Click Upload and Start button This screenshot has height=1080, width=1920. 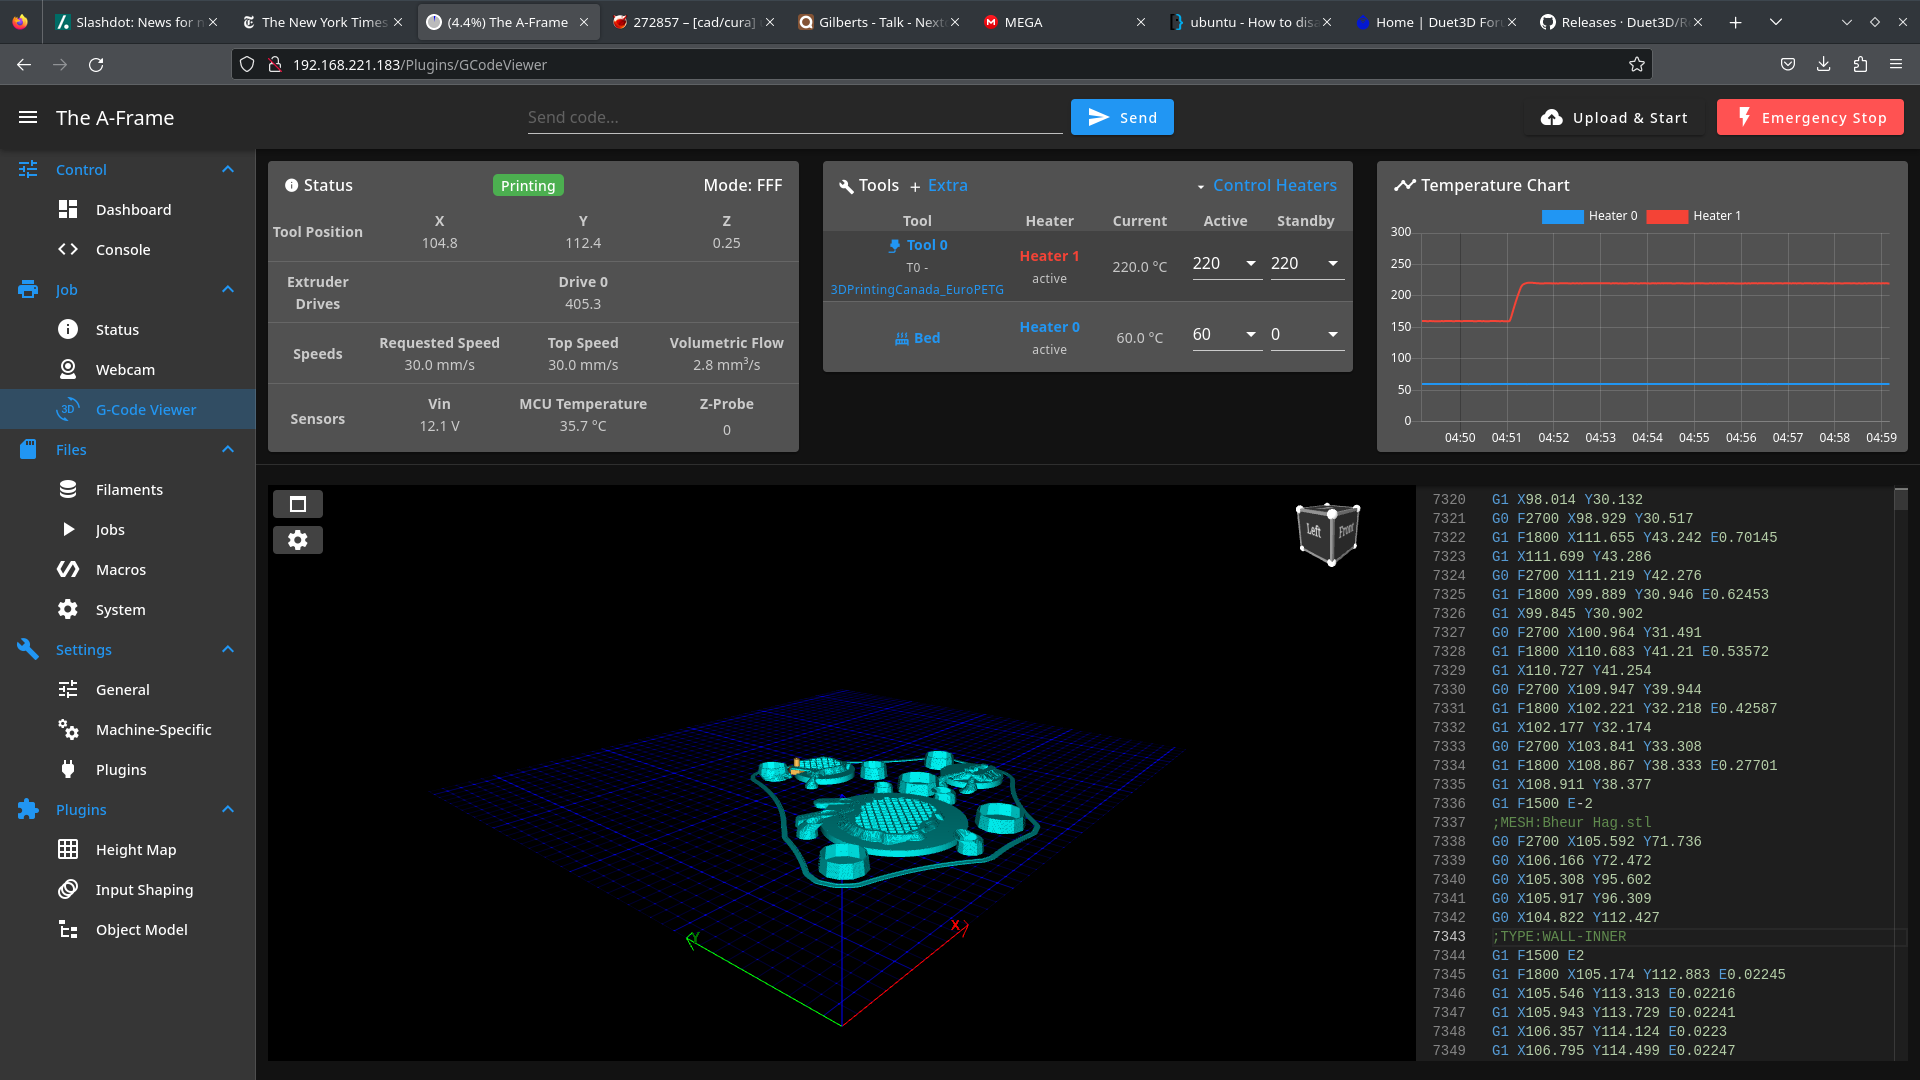(1614, 117)
